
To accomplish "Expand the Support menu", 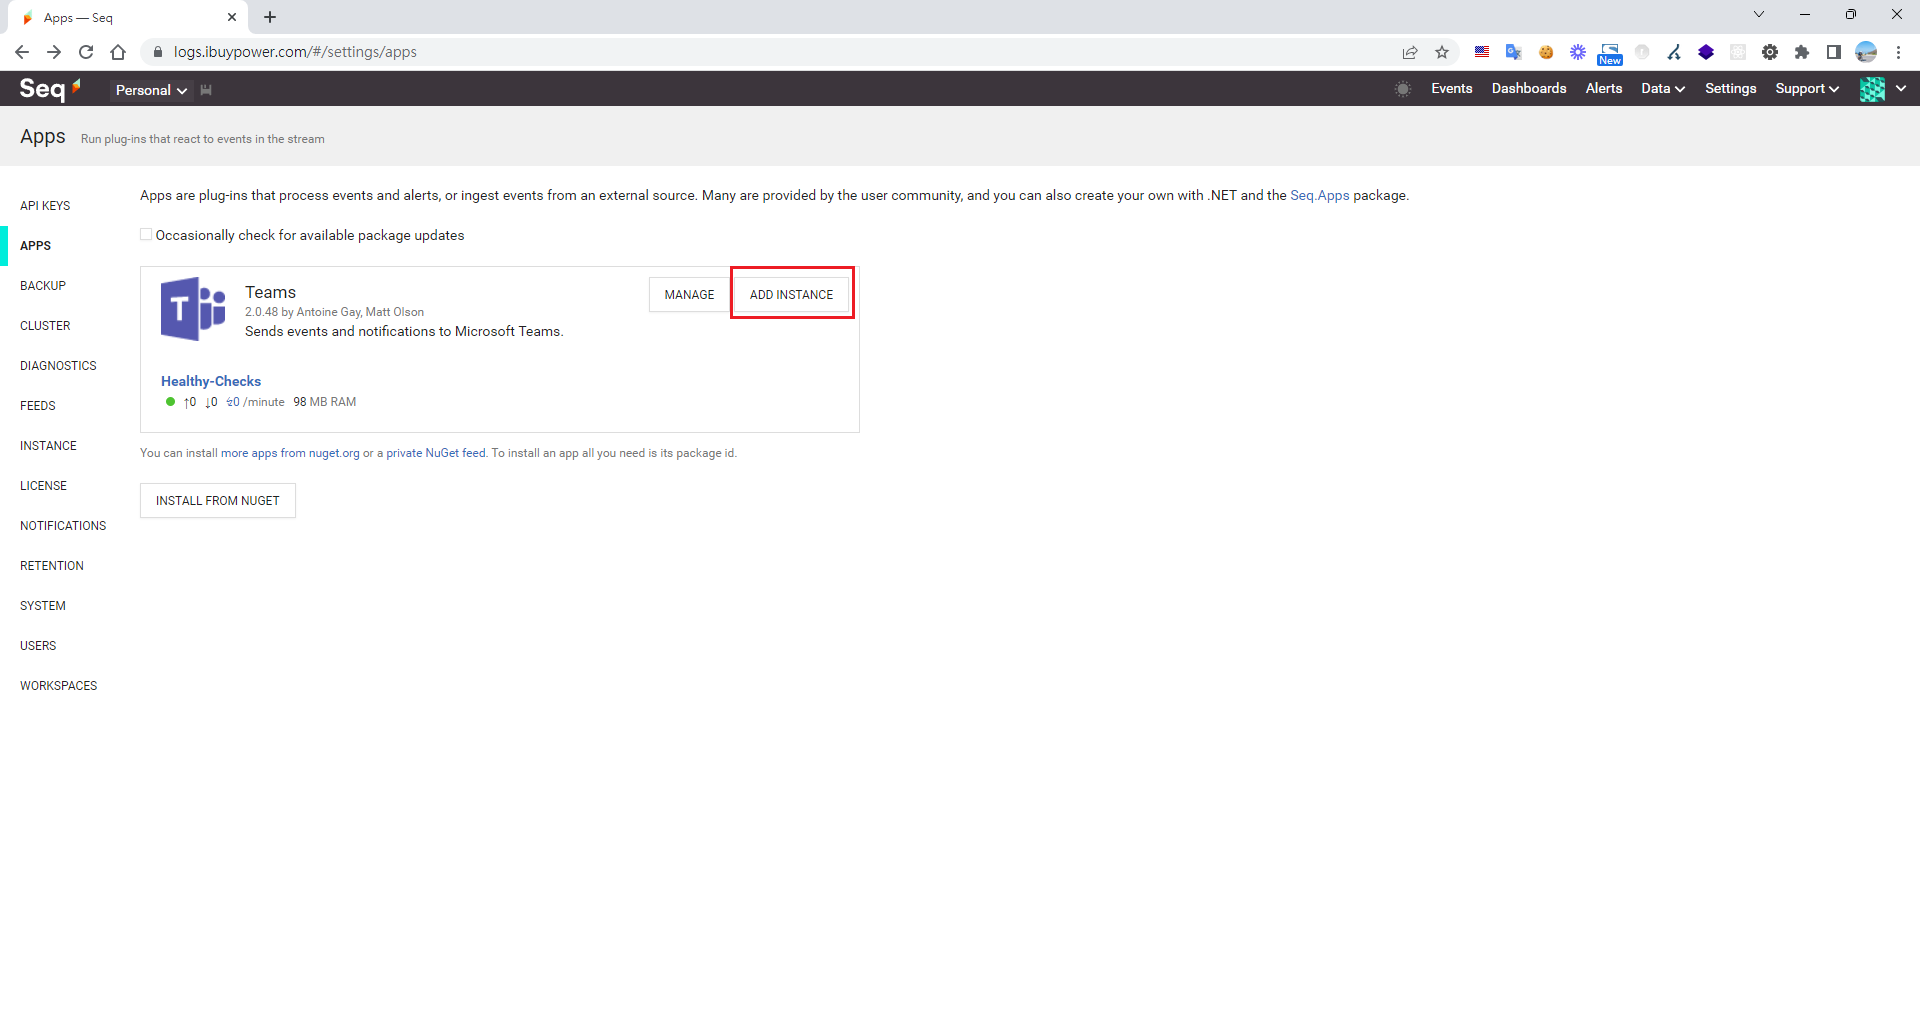I will [x=1806, y=89].
